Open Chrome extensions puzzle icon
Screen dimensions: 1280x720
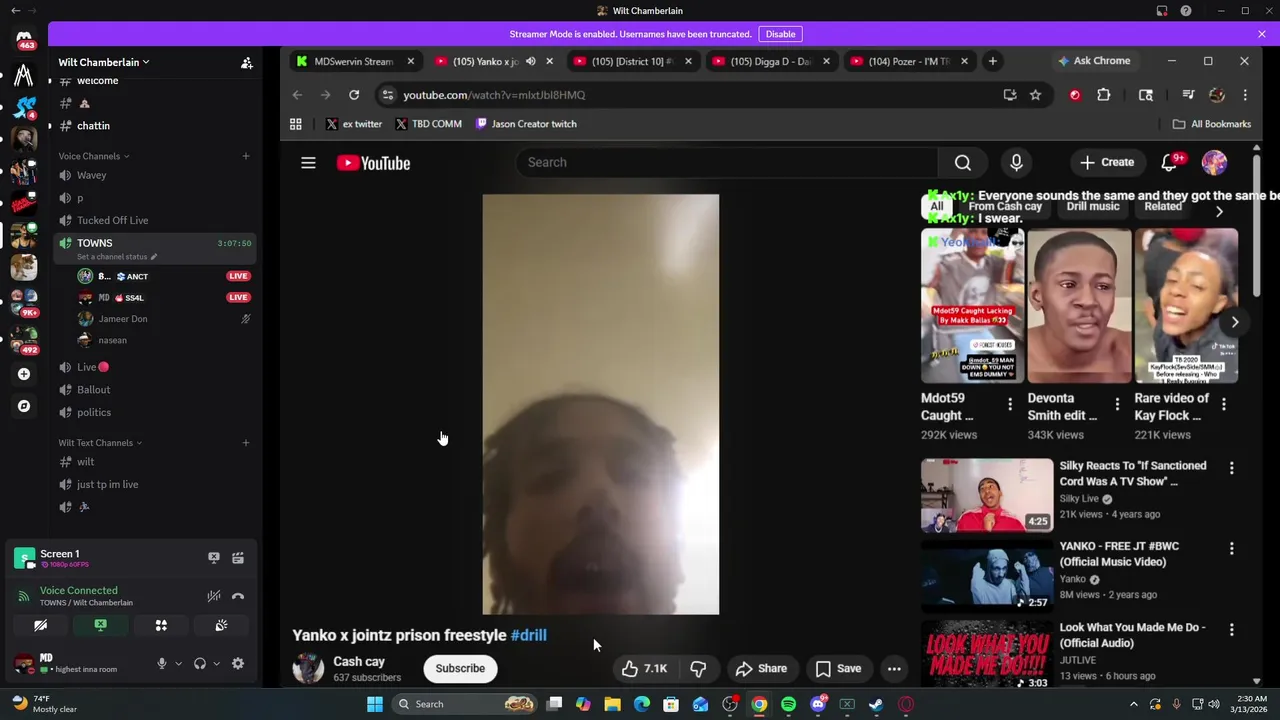pyautogui.click(x=1104, y=95)
